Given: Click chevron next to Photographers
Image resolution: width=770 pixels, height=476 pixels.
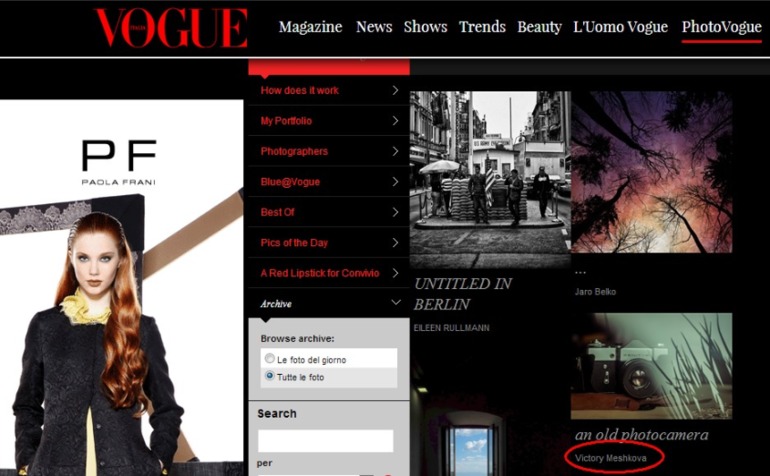Looking at the screenshot, I should [395, 151].
